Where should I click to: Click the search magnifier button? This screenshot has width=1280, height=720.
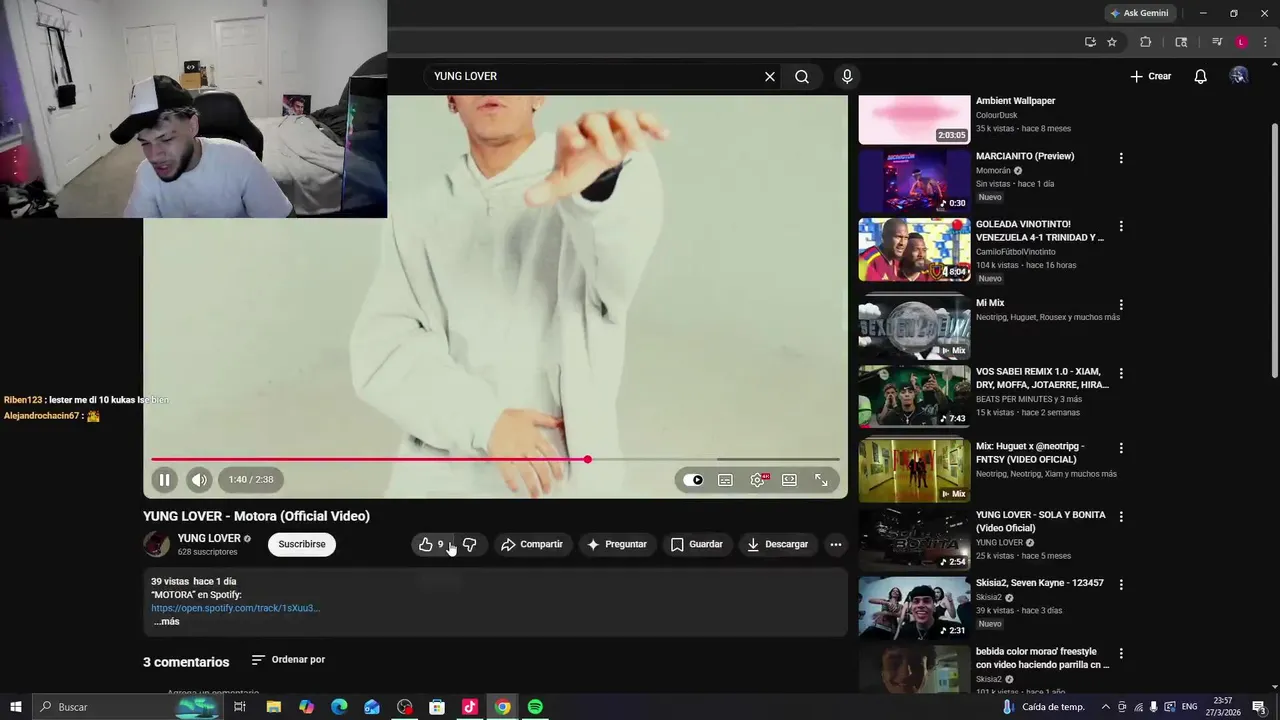[802, 76]
